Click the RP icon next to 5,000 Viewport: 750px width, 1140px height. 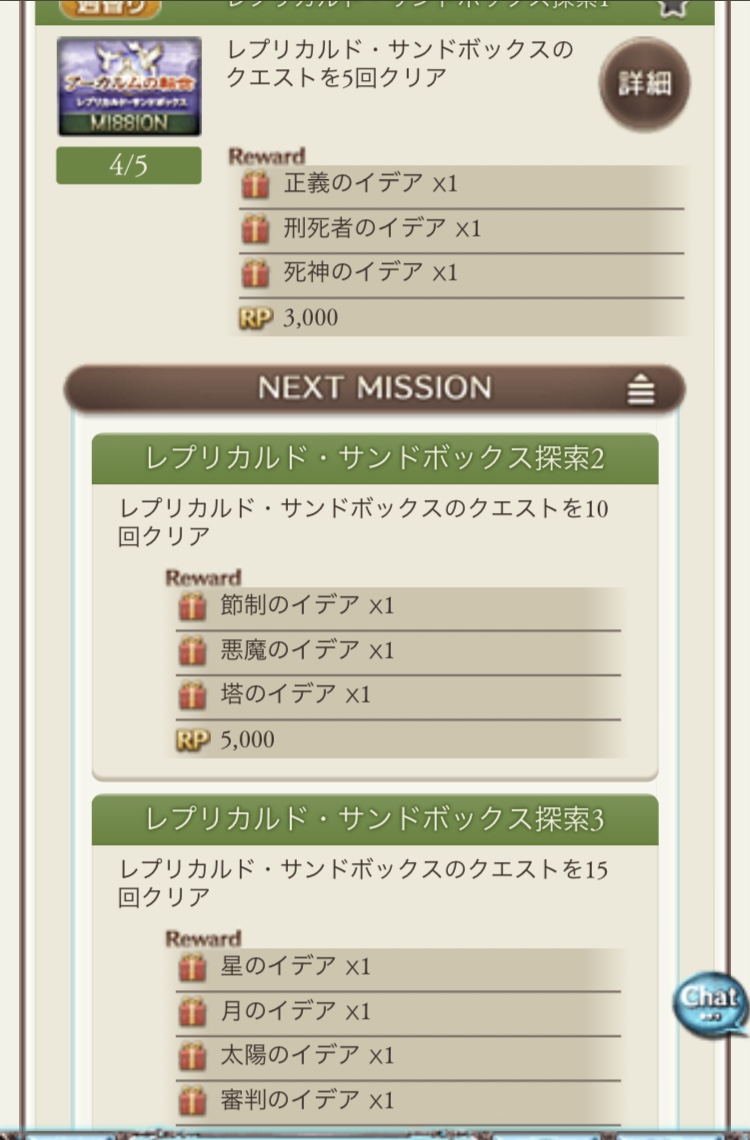point(193,740)
